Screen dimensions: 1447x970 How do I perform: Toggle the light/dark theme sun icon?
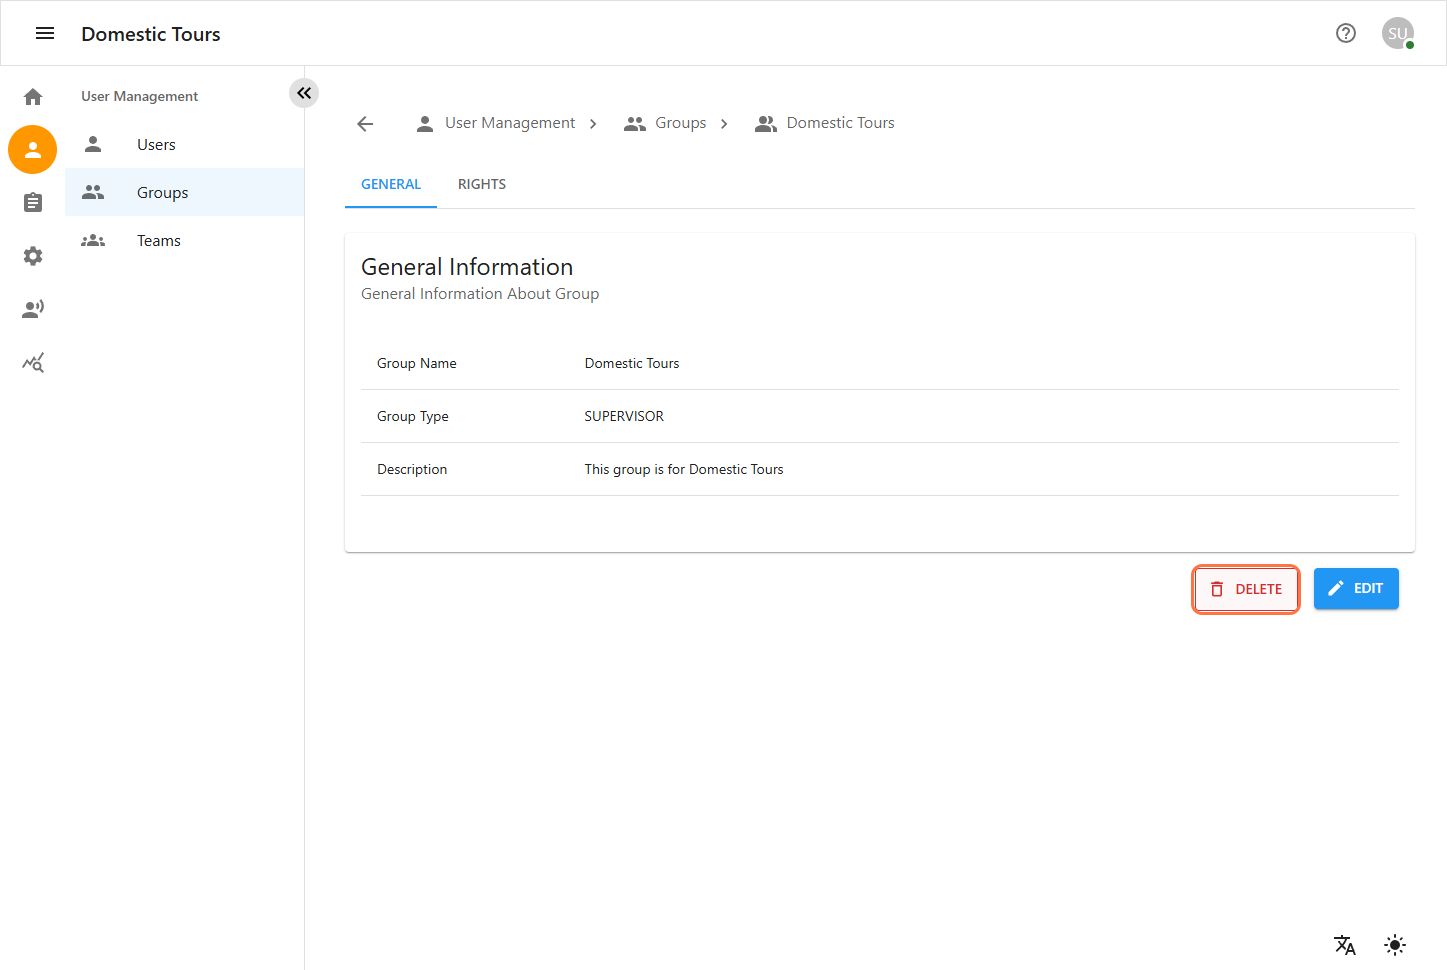point(1395,945)
